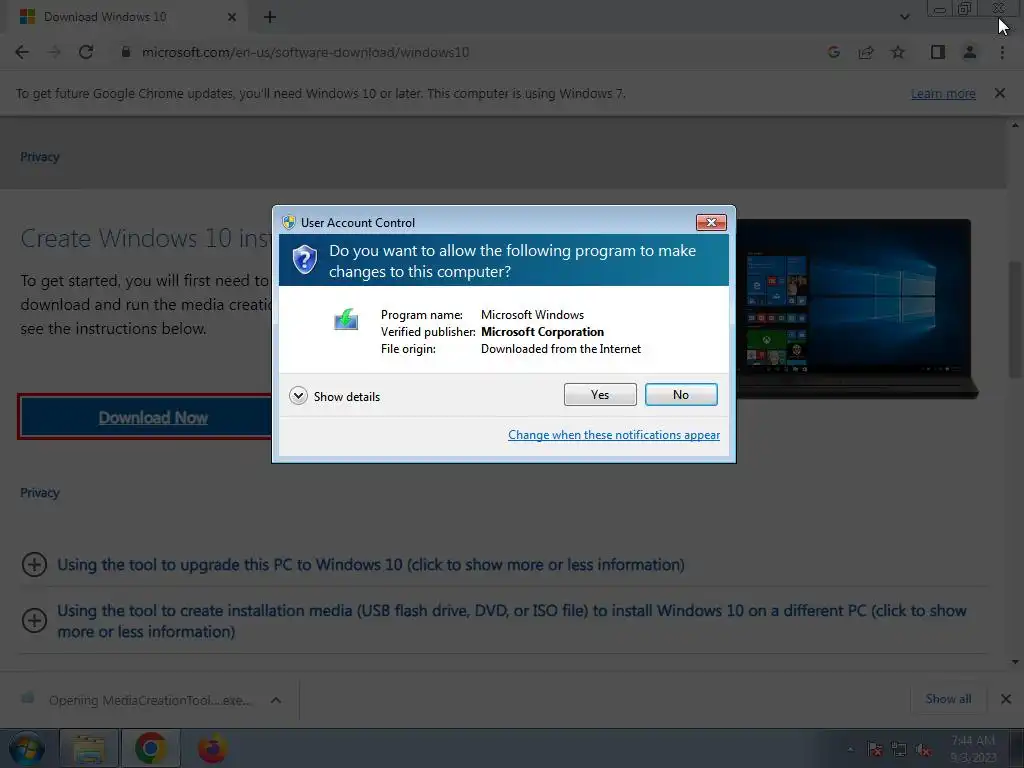
Task: Open the tab search dropdown arrow
Action: 904,17
